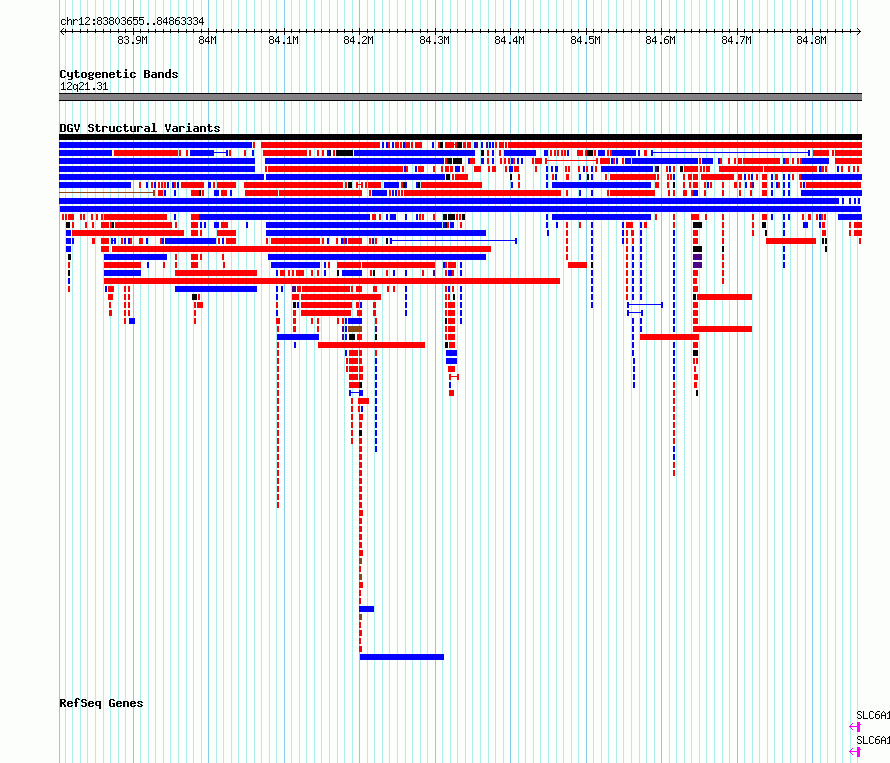Click the thin brown capped line variant near 83.85M
Viewport: 890px width, 763px height.
[107, 193]
